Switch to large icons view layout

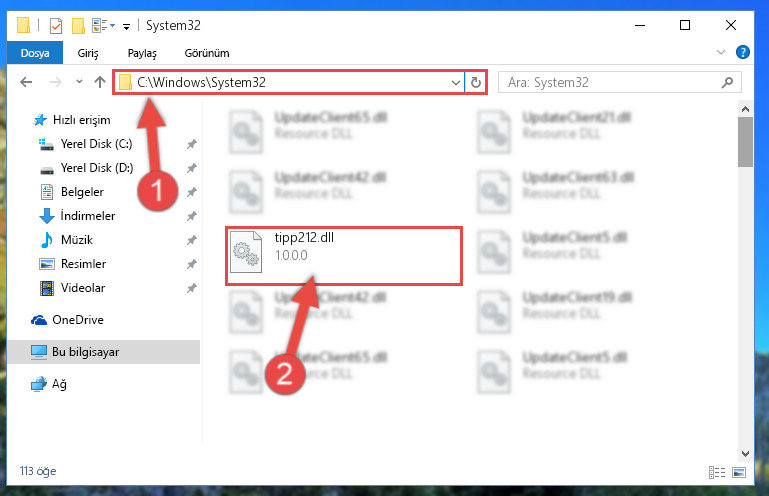coord(739,472)
